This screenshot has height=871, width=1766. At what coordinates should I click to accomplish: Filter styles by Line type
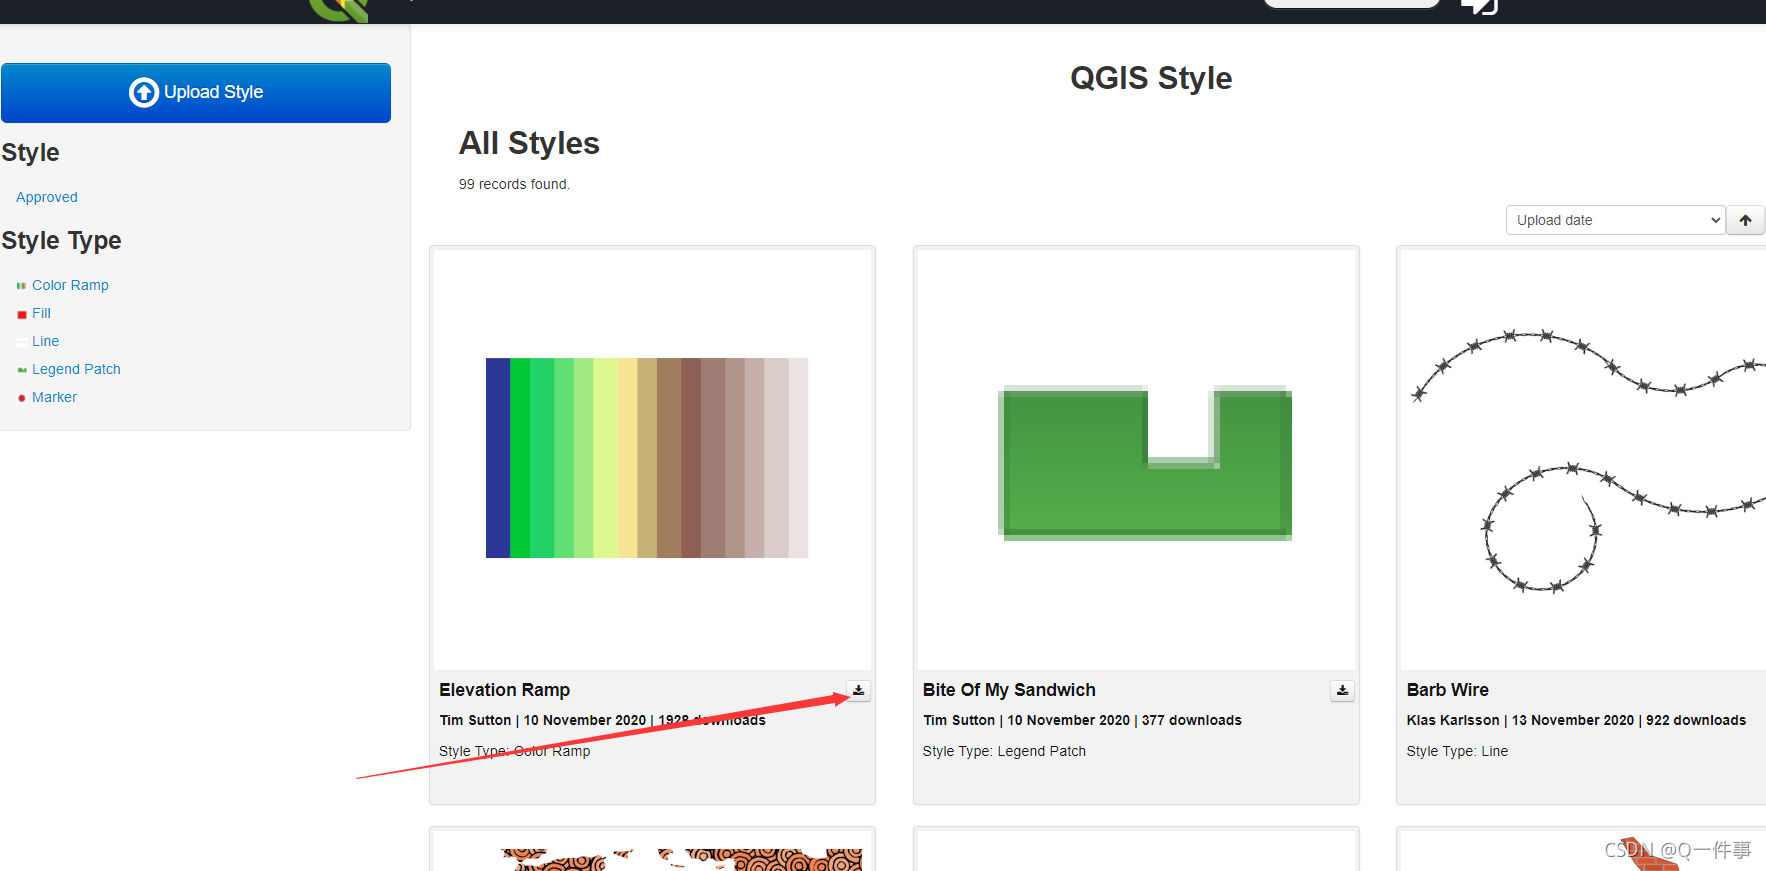coord(45,341)
